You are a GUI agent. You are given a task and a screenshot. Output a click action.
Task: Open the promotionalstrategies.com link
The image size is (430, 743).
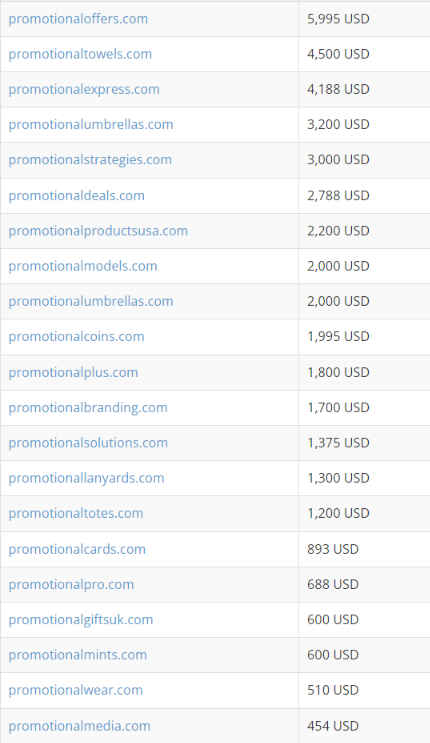[x=90, y=160]
